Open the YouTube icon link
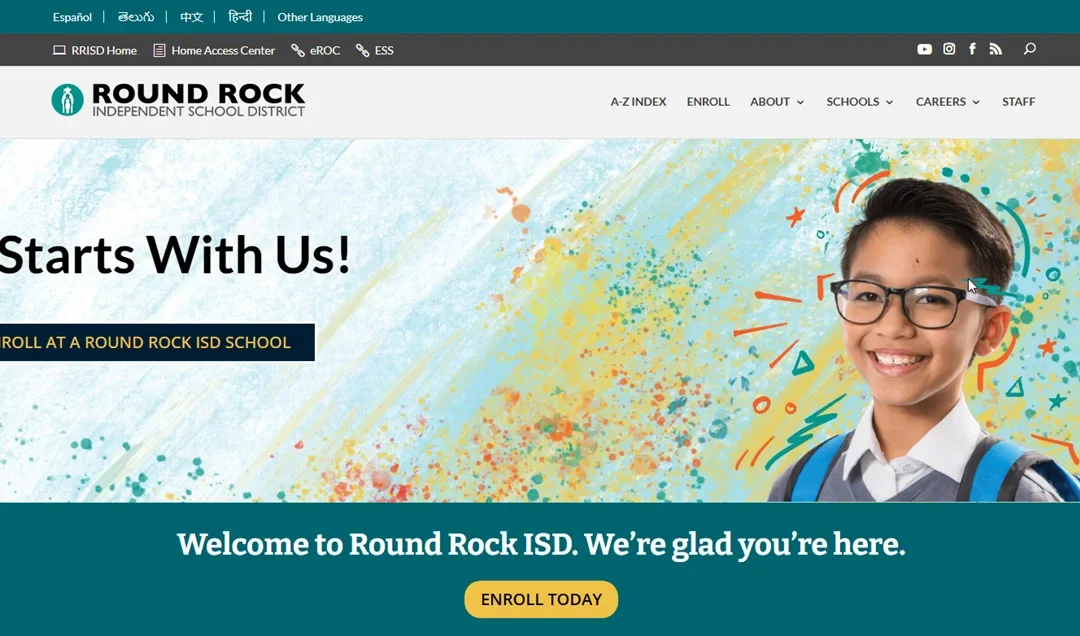 924,49
